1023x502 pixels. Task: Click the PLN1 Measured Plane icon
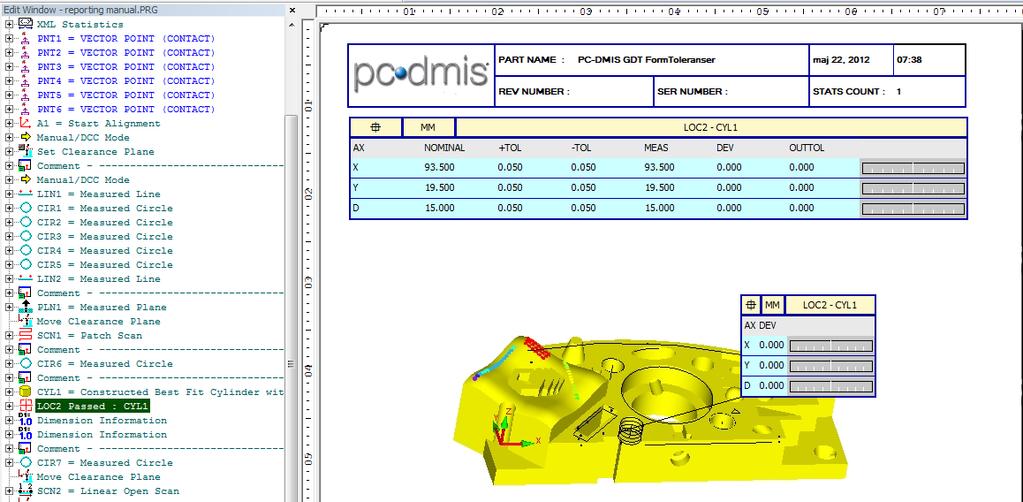click(x=25, y=307)
